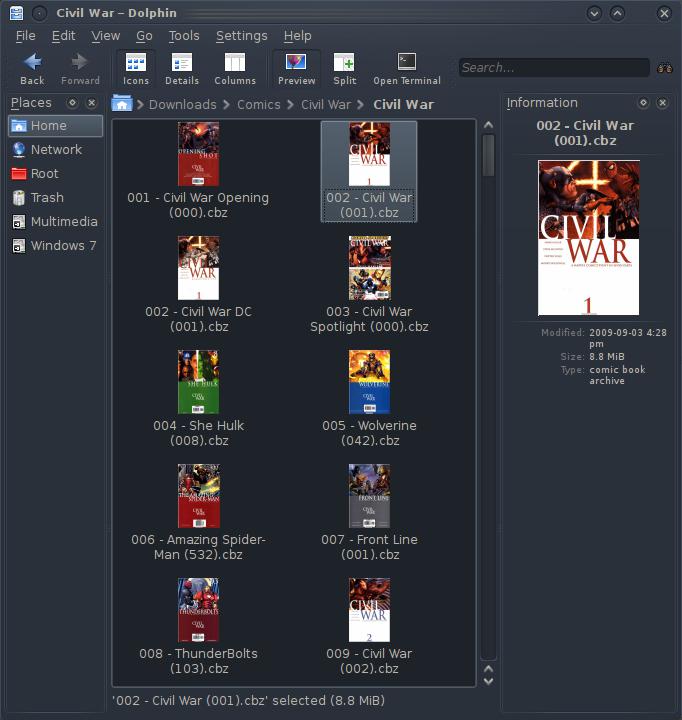Select 006 - Amazing Spider-Man (532).cbz thumbnail

[x=198, y=495]
